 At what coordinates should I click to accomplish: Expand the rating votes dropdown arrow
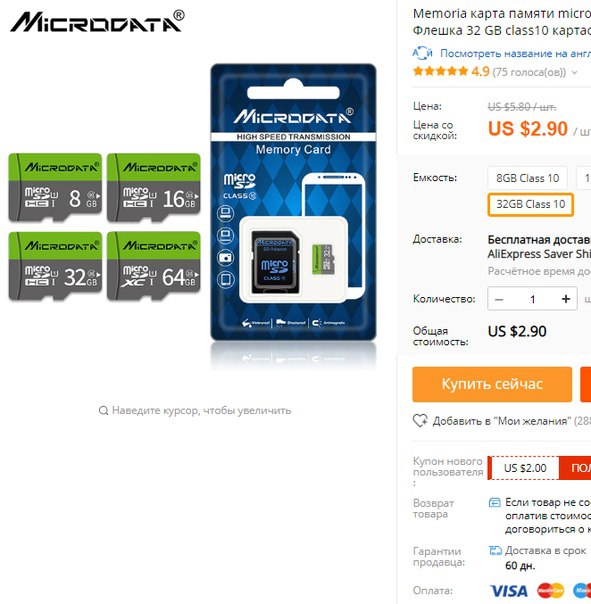click(574, 72)
